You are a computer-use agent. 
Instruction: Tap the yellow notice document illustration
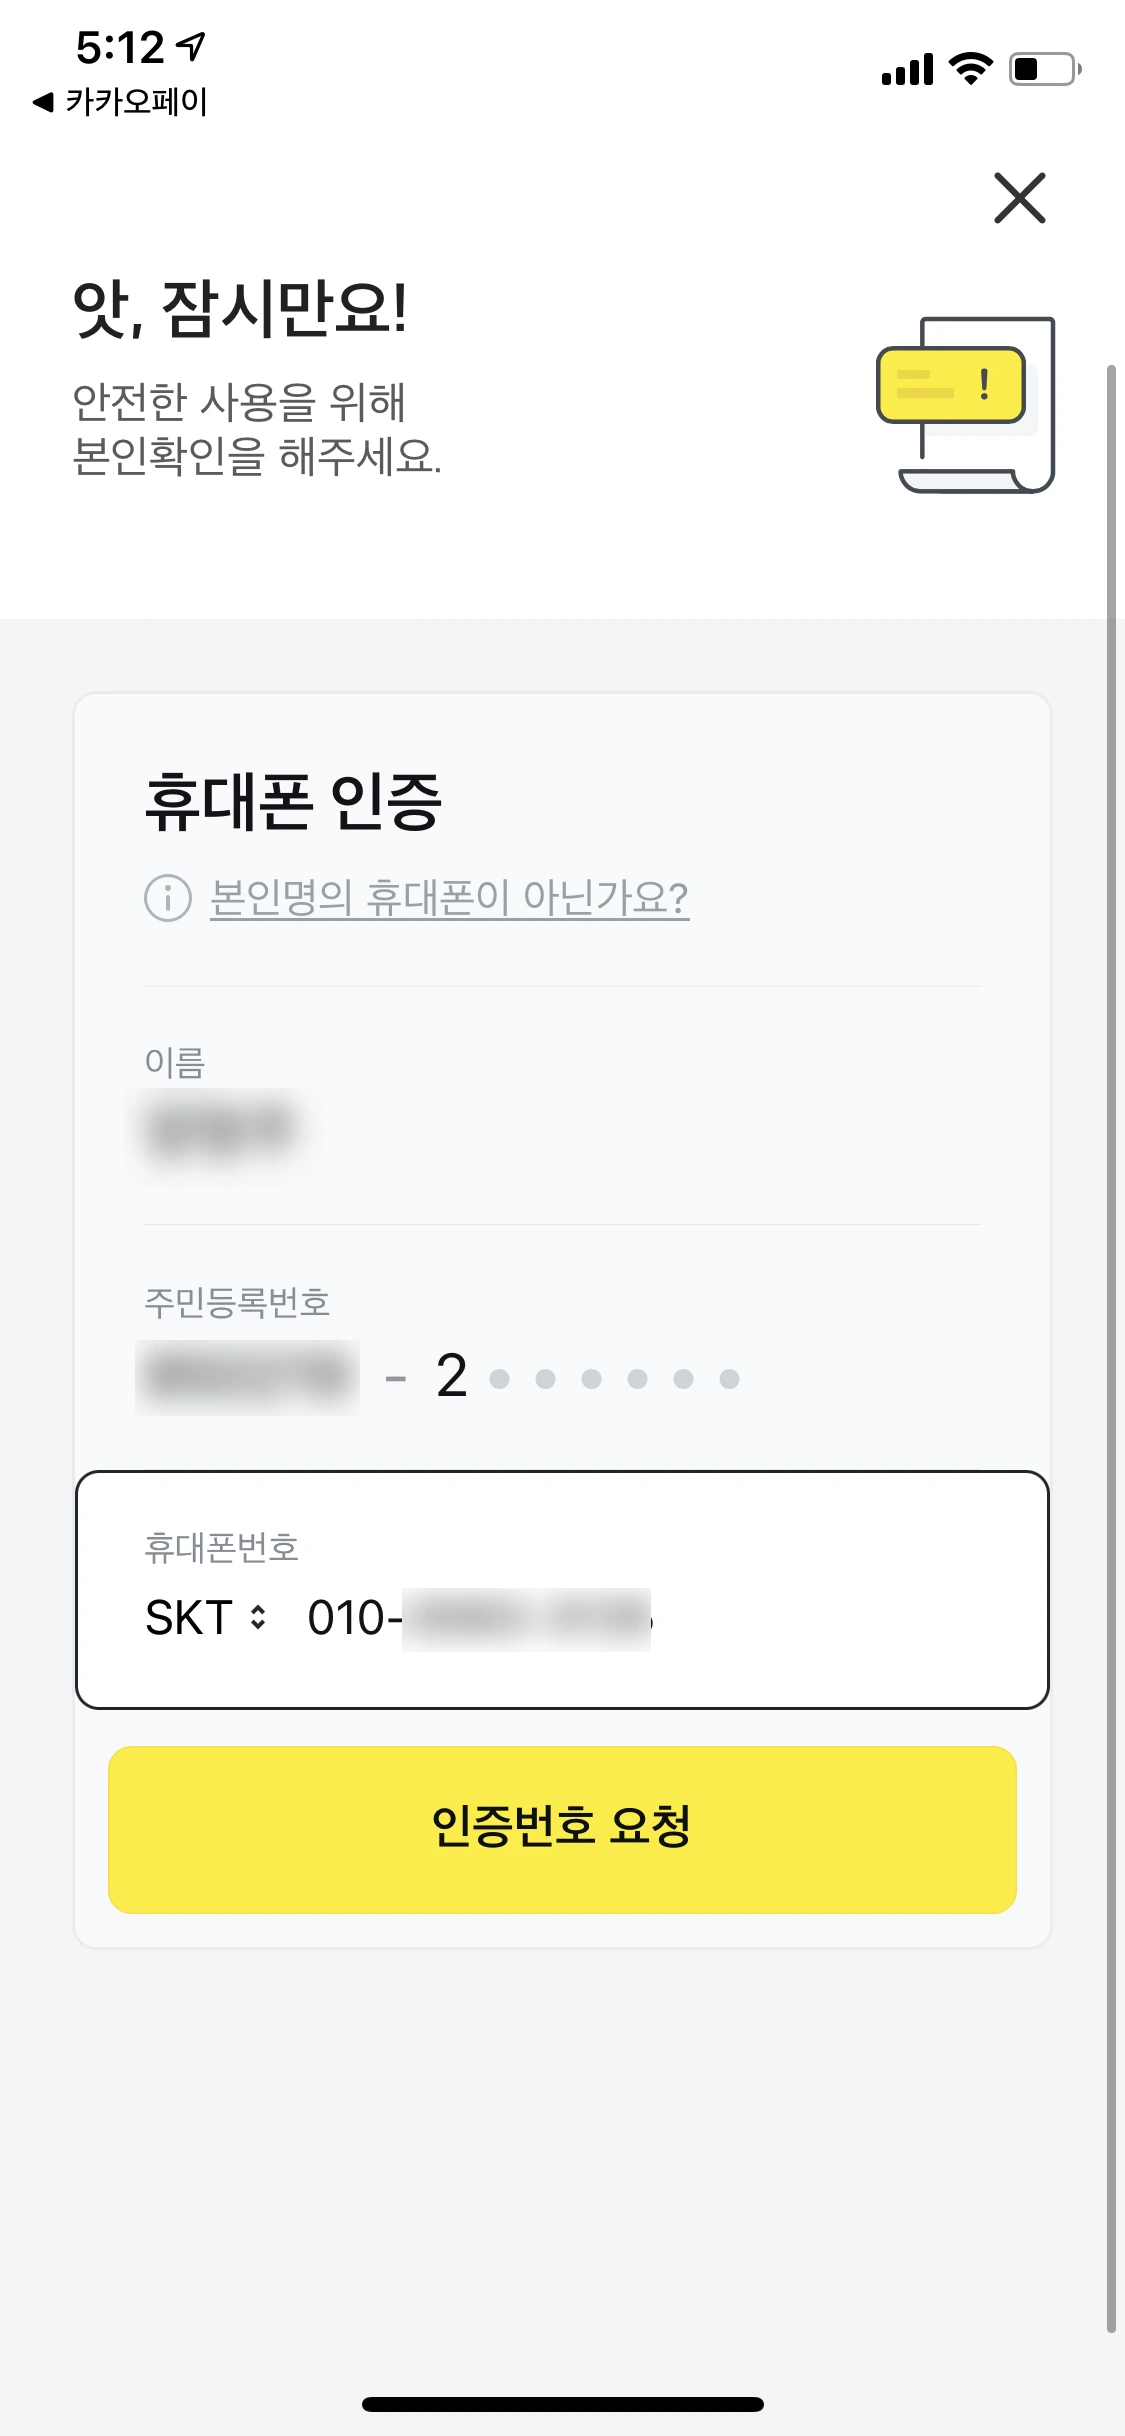tap(966, 405)
